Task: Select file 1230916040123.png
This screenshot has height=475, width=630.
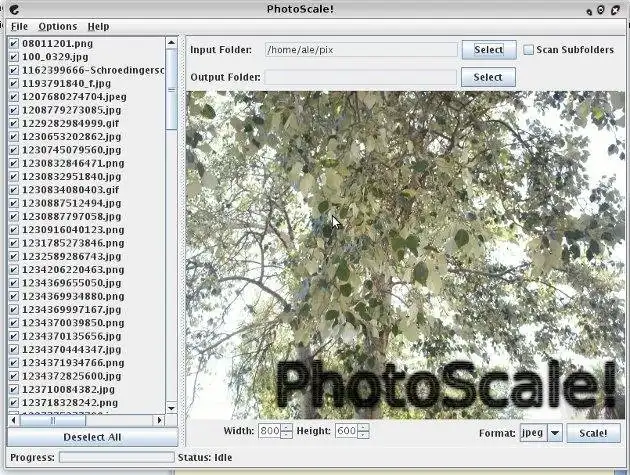Action: (73, 229)
